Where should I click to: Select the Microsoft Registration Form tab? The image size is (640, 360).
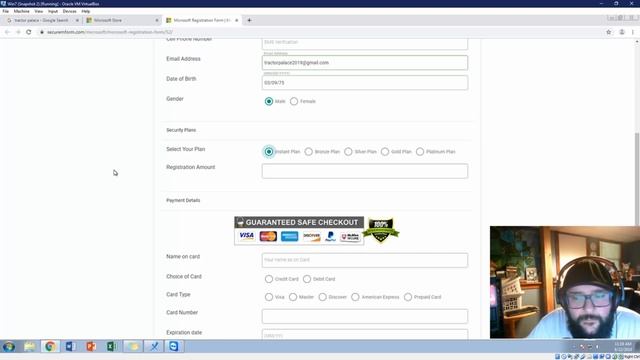click(x=202, y=20)
